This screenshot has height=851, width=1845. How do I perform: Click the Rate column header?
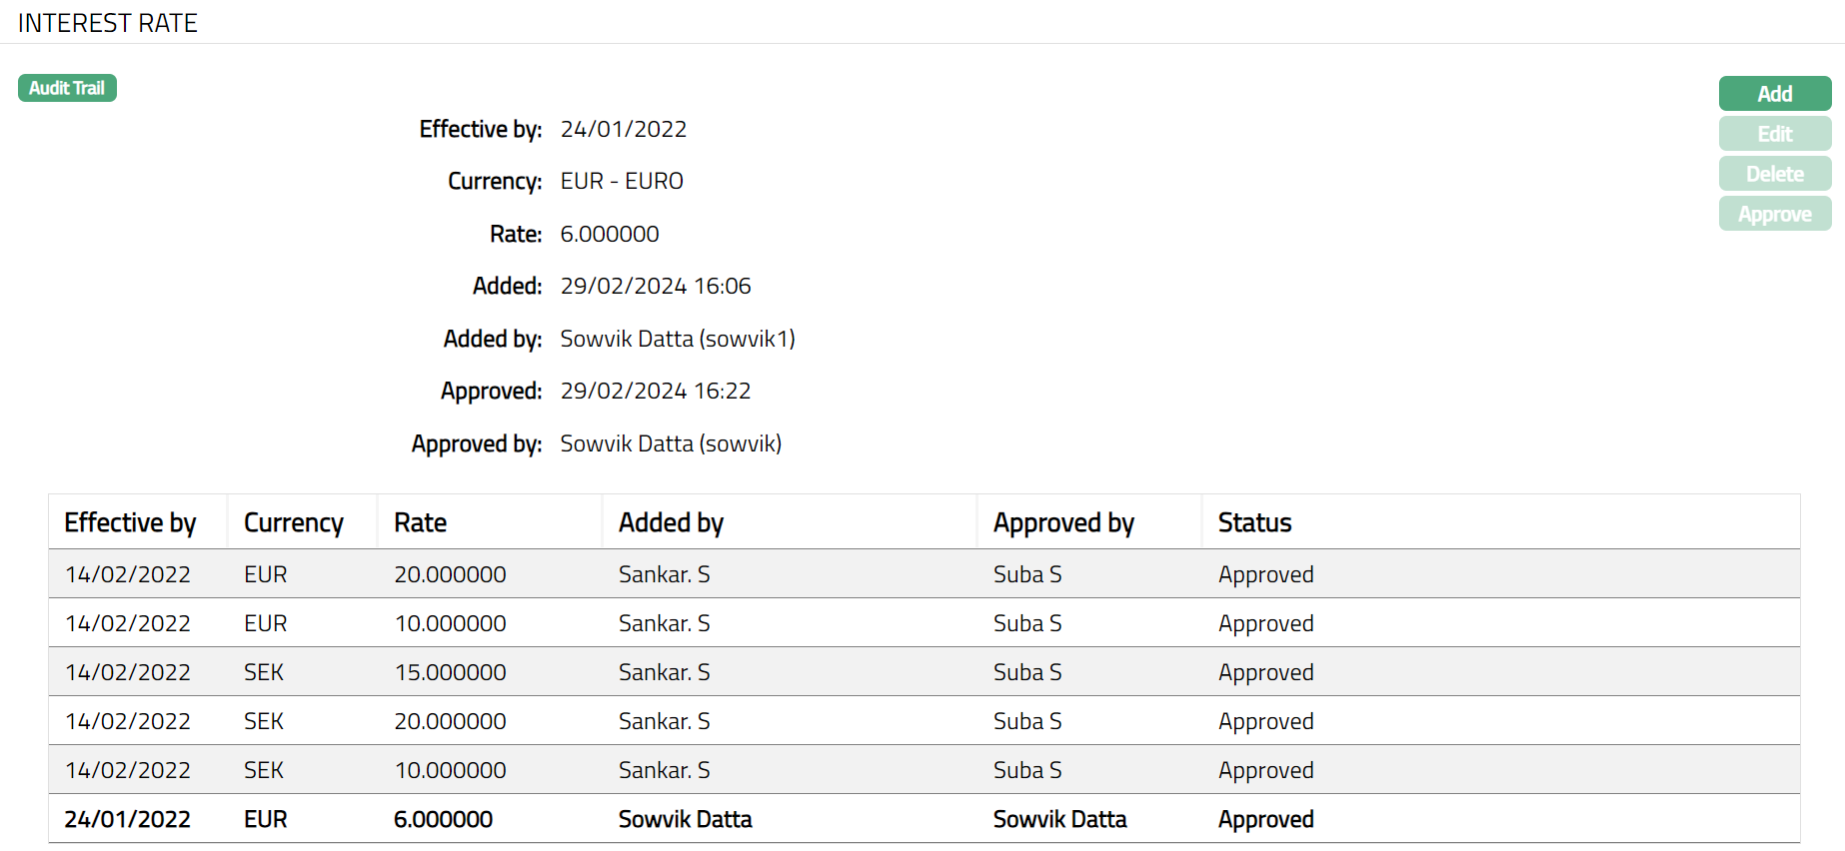420,523
